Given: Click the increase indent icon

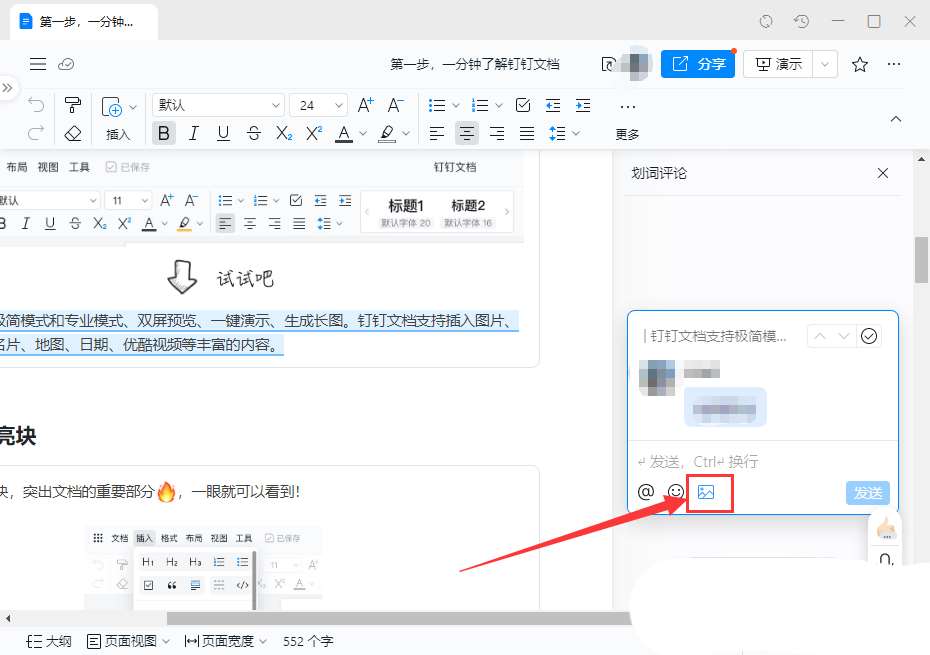Looking at the screenshot, I should click(x=583, y=106).
